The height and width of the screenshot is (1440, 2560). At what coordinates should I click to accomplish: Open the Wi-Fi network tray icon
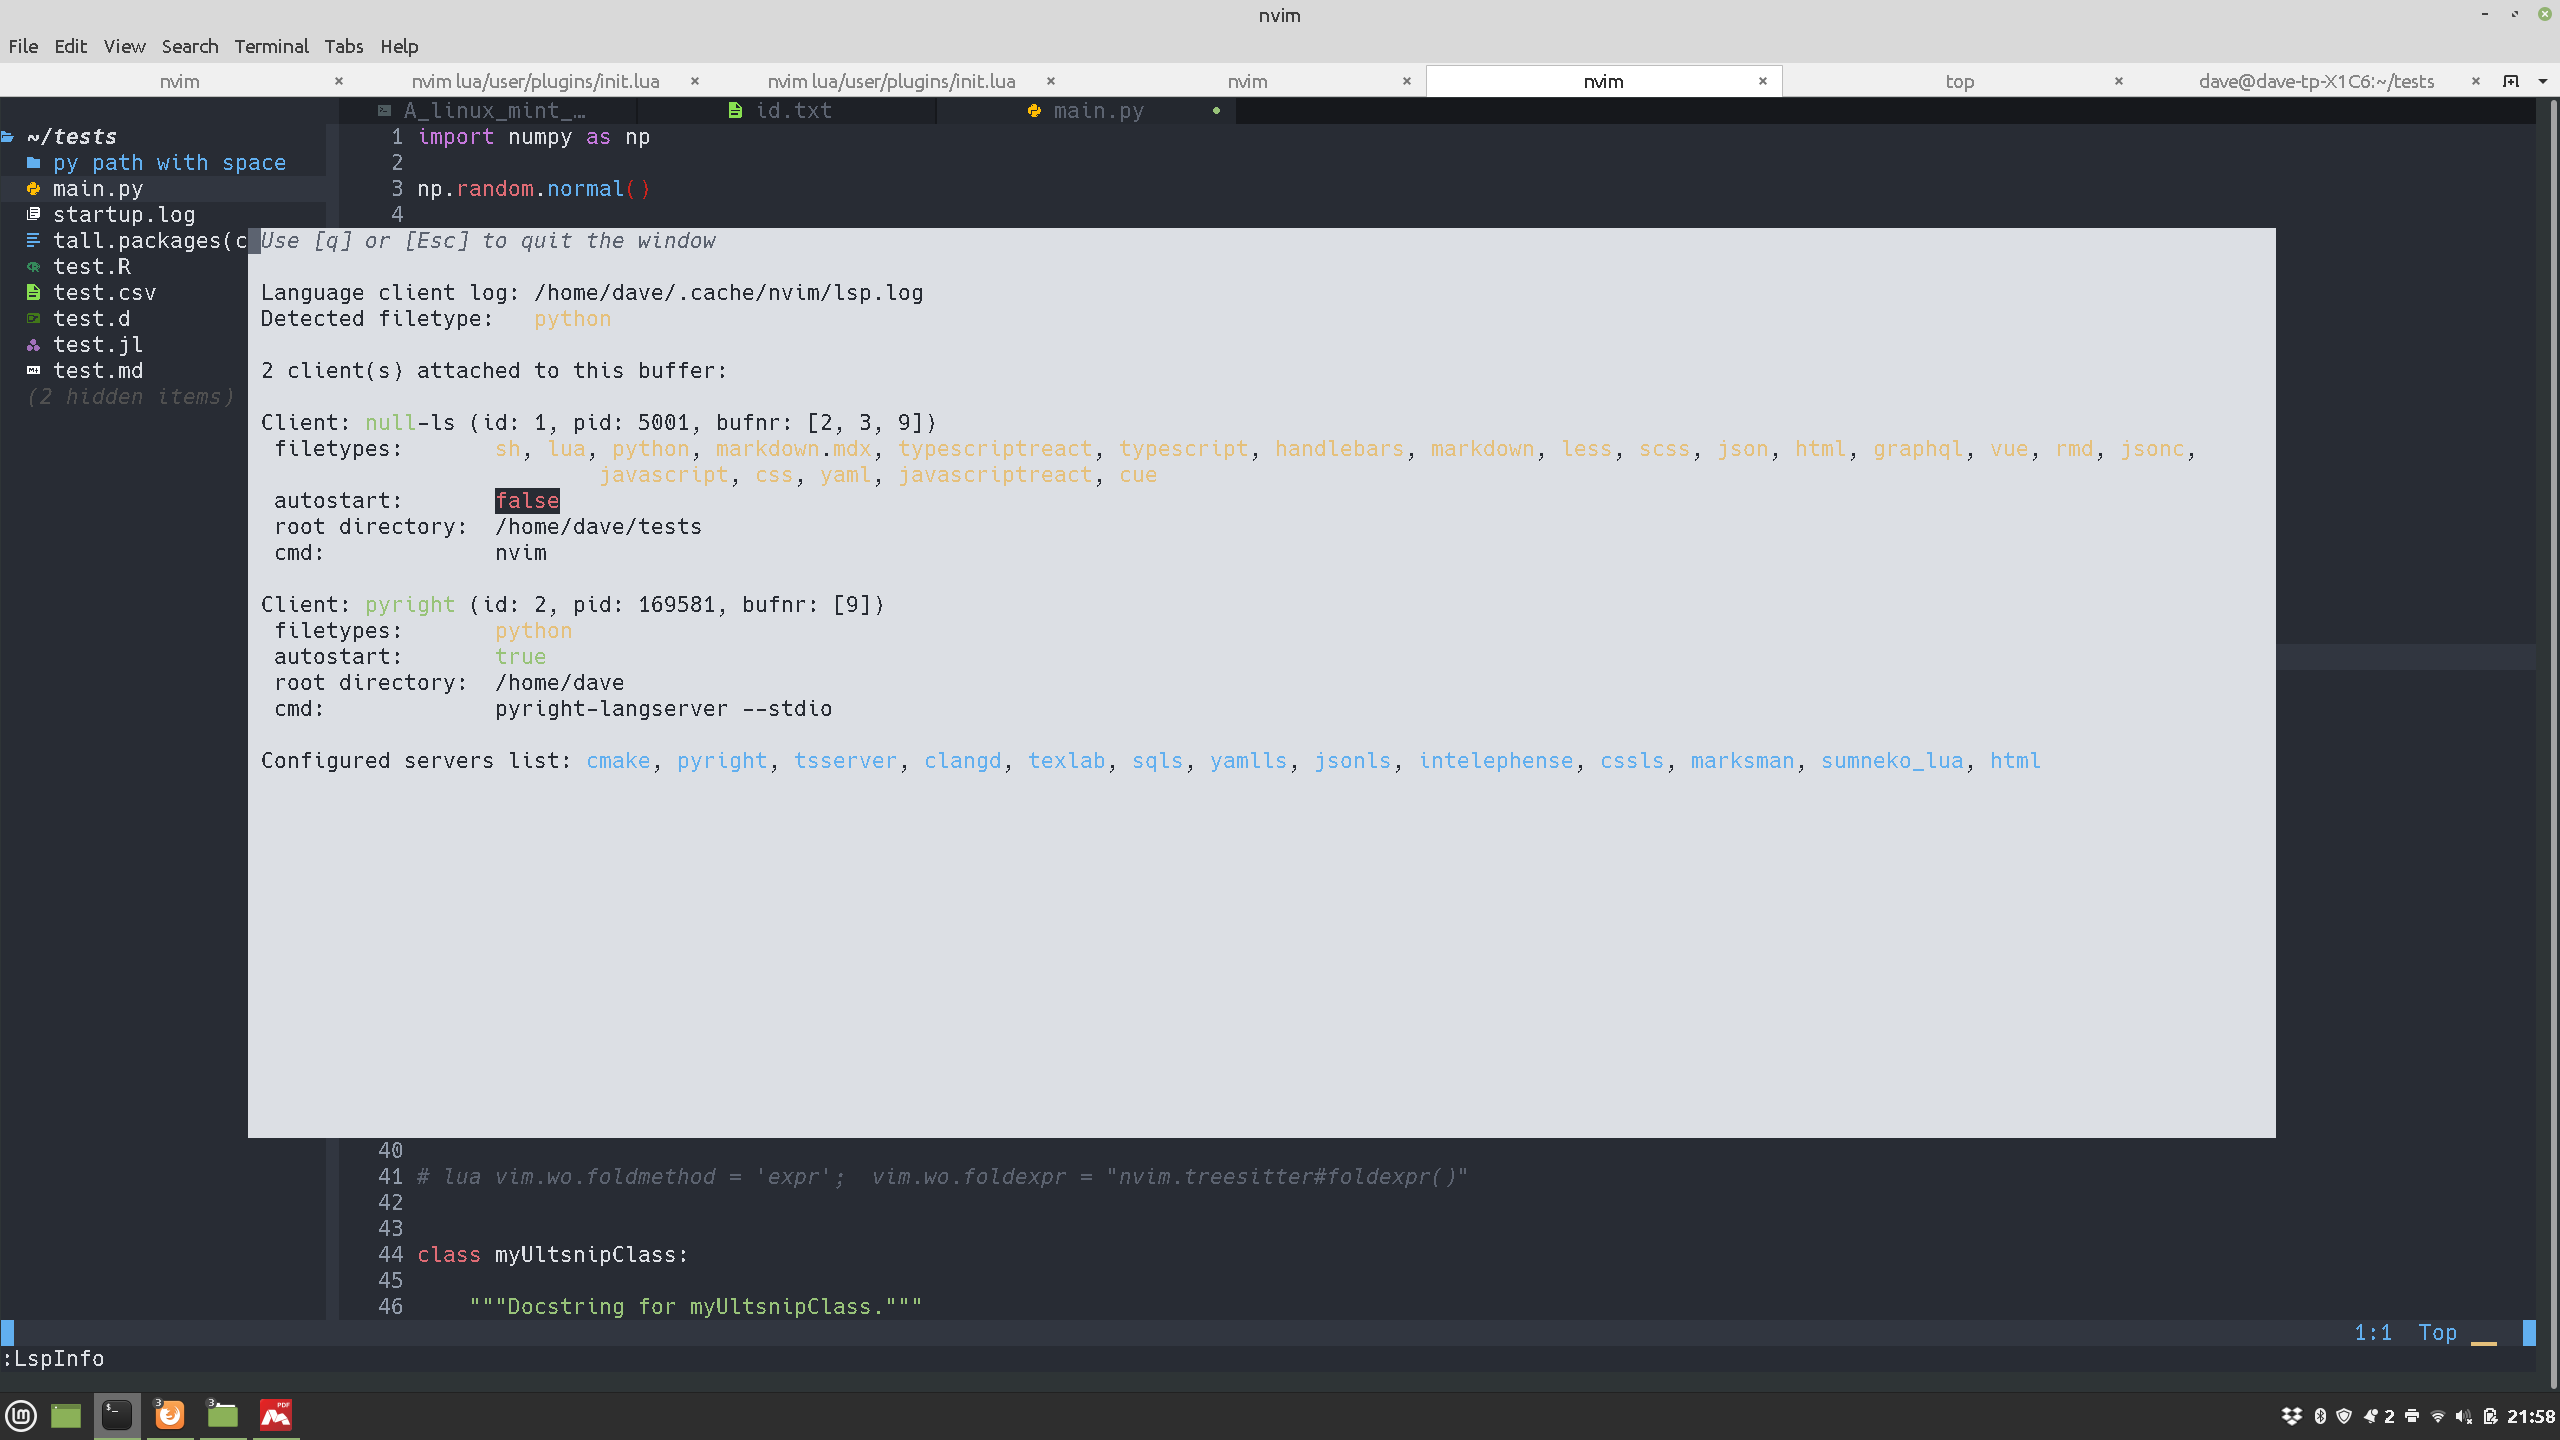2438,1416
